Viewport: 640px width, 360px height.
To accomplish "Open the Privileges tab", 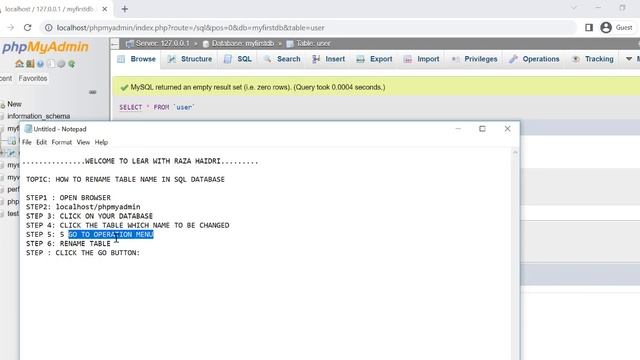I will coord(474,59).
